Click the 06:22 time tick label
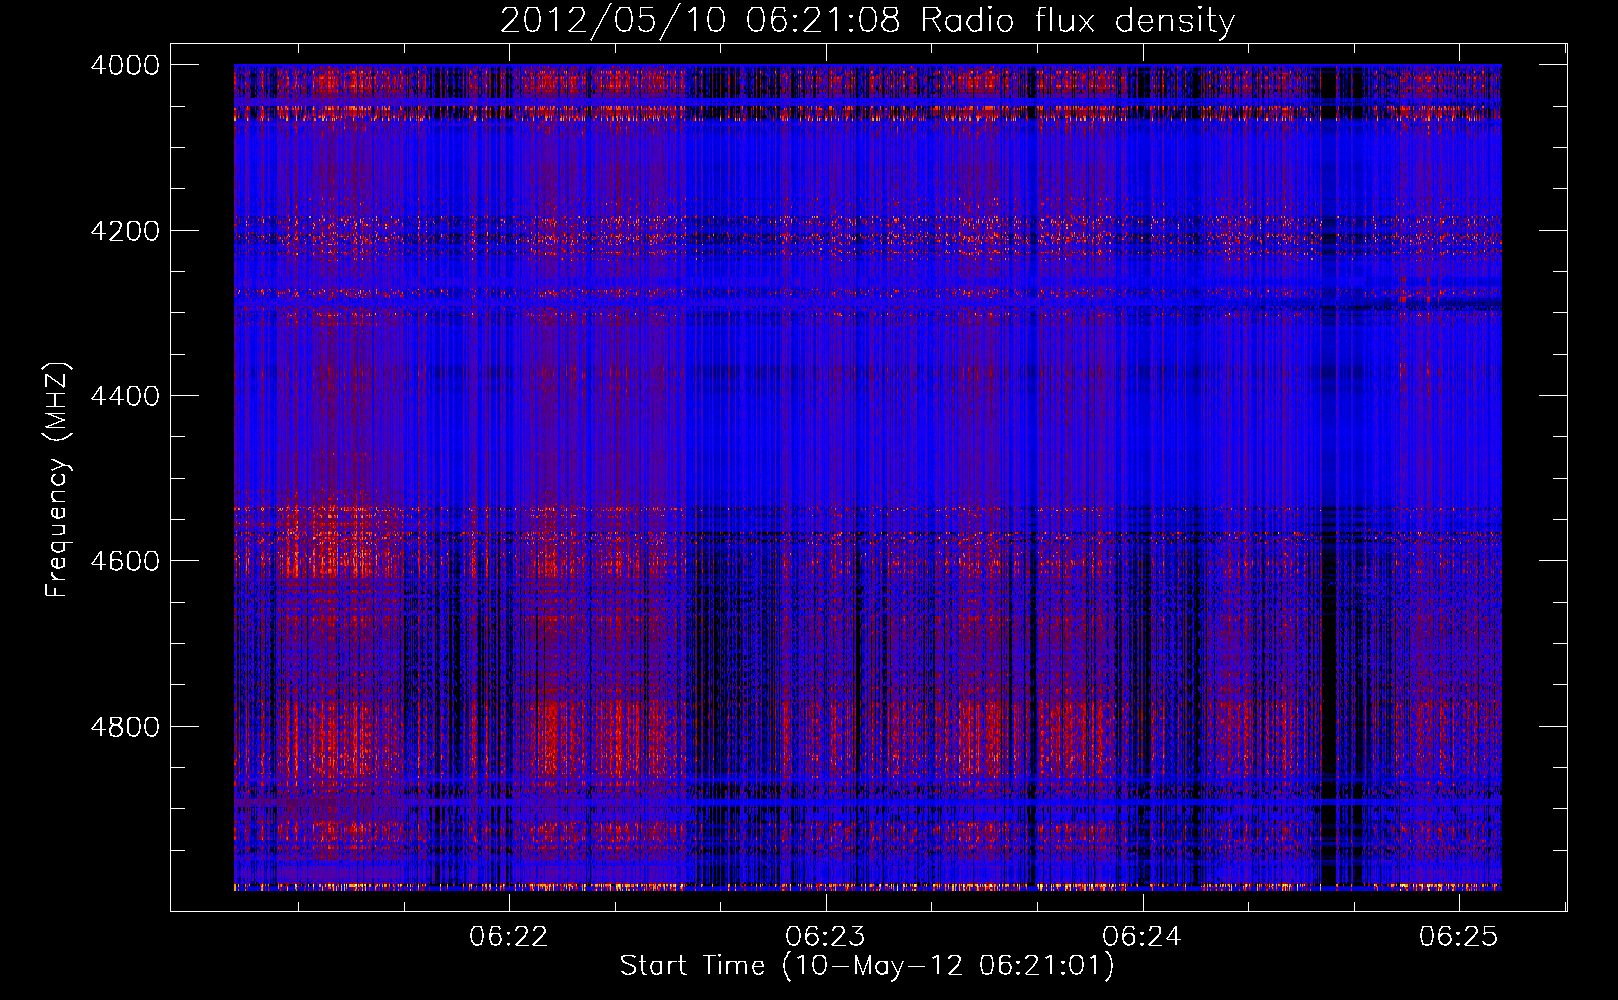Viewport: 1618px width, 1000px height. click(509, 936)
